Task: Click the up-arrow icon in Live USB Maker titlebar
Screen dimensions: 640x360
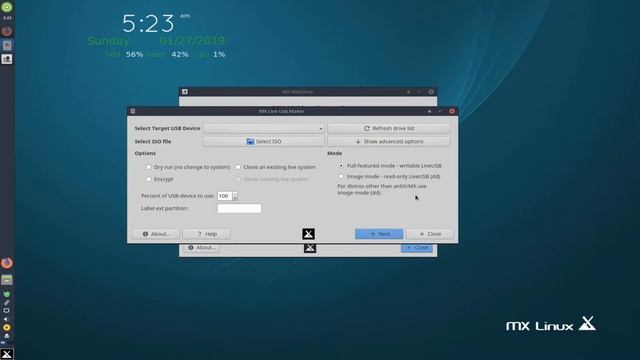Action: tap(429, 111)
